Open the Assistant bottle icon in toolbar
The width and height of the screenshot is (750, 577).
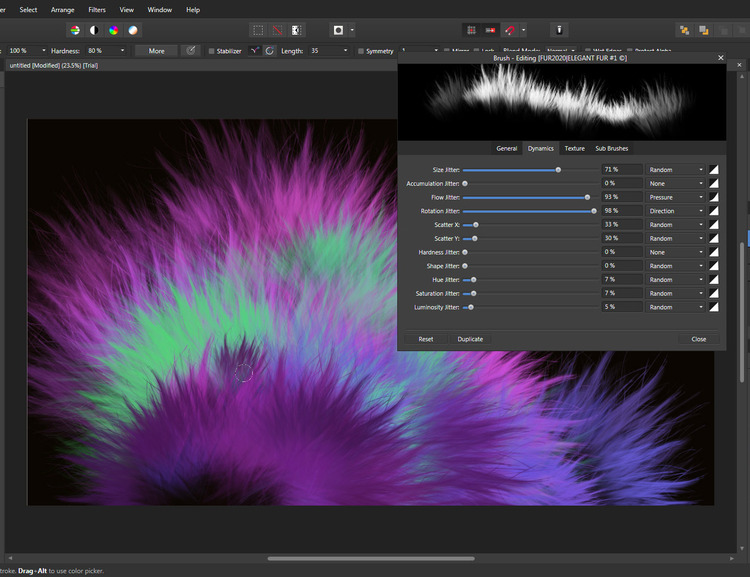561,30
